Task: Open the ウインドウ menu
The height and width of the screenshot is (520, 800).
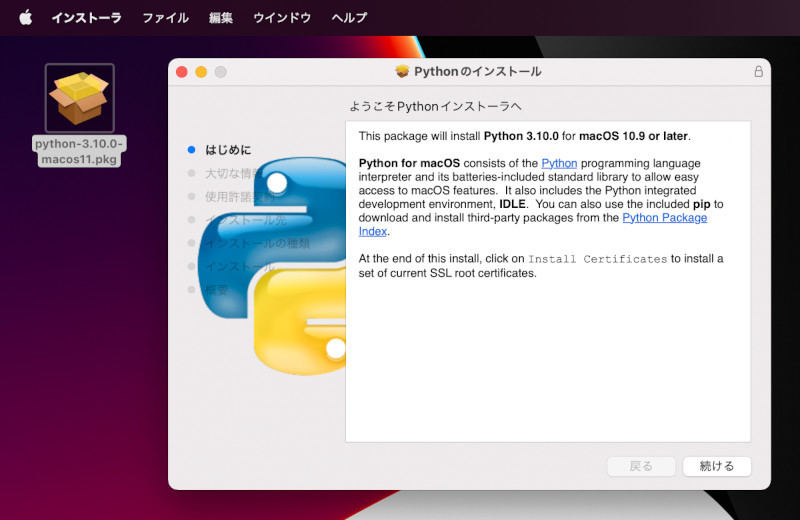Action: (282, 18)
